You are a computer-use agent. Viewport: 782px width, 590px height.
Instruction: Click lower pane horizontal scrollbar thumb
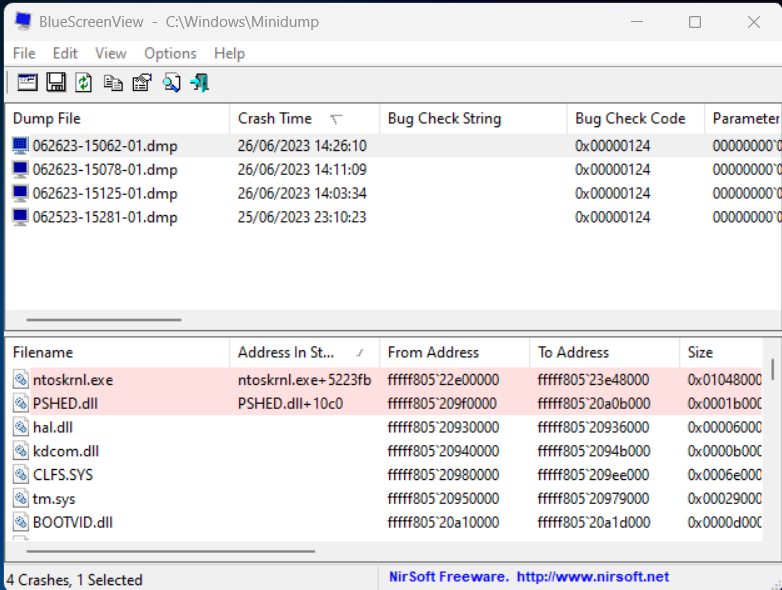171,552
